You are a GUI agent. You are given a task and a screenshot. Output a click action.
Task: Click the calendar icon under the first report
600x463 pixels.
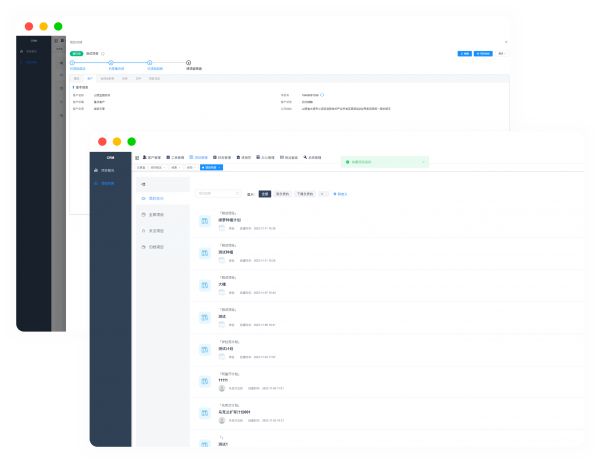tap(222, 228)
